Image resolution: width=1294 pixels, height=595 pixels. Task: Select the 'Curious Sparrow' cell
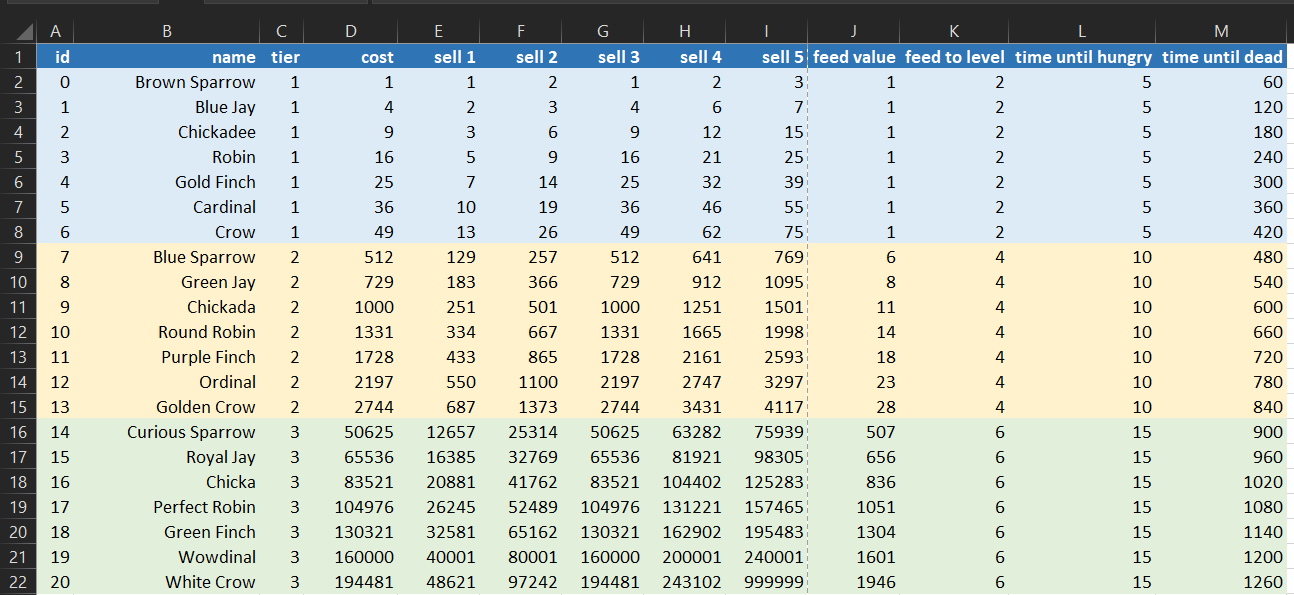click(x=167, y=432)
